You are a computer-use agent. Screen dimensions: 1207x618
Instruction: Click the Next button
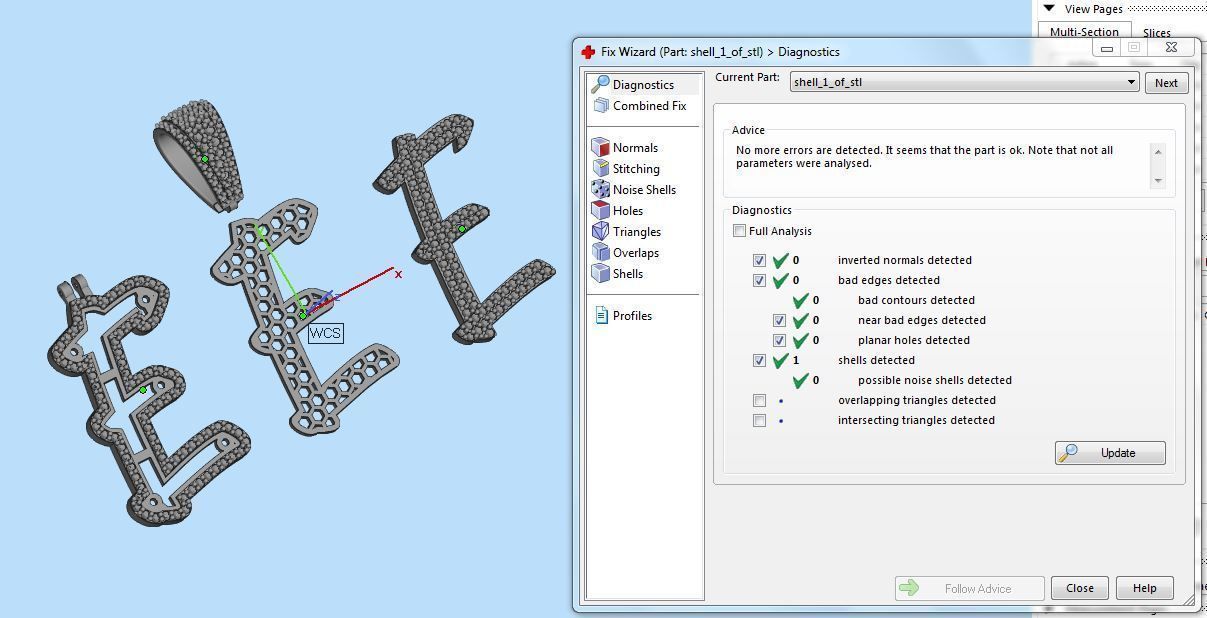(1166, 83)
